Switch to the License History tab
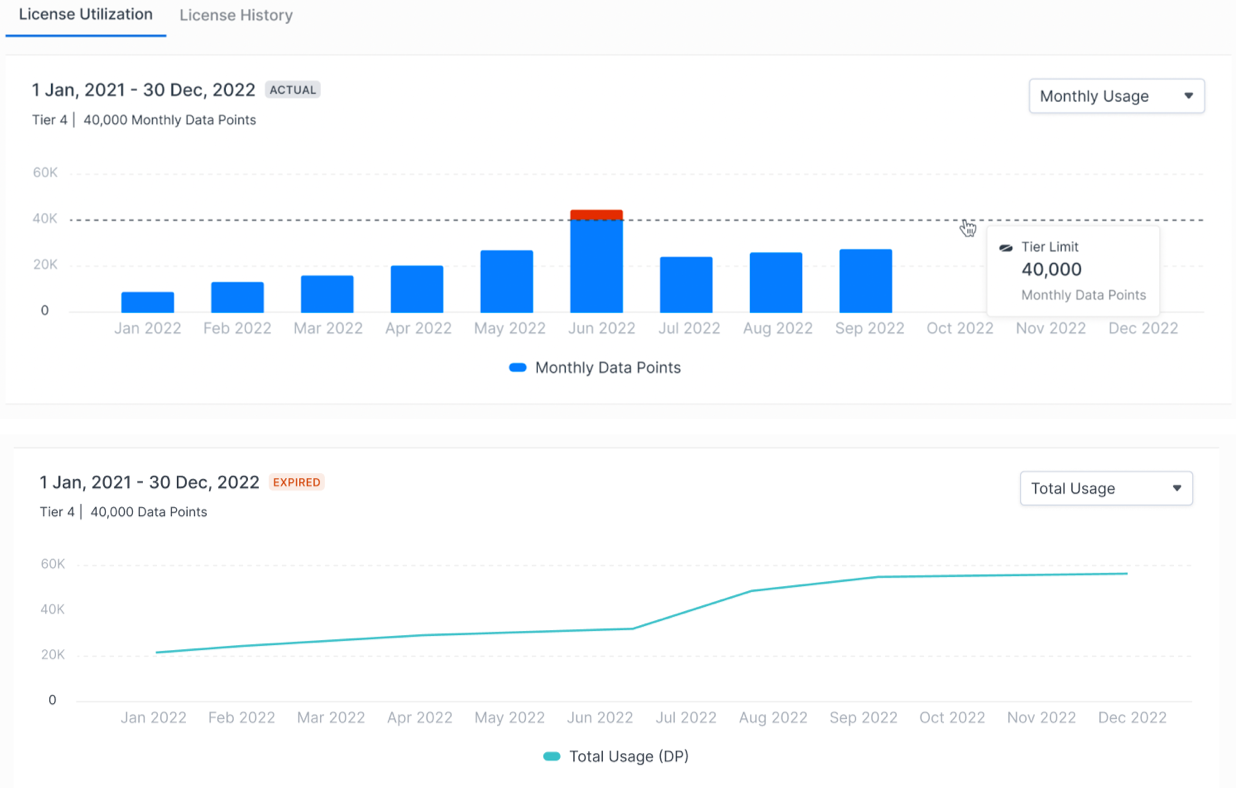This screenshot has width=1236, height=788. (x=236, y=16)
